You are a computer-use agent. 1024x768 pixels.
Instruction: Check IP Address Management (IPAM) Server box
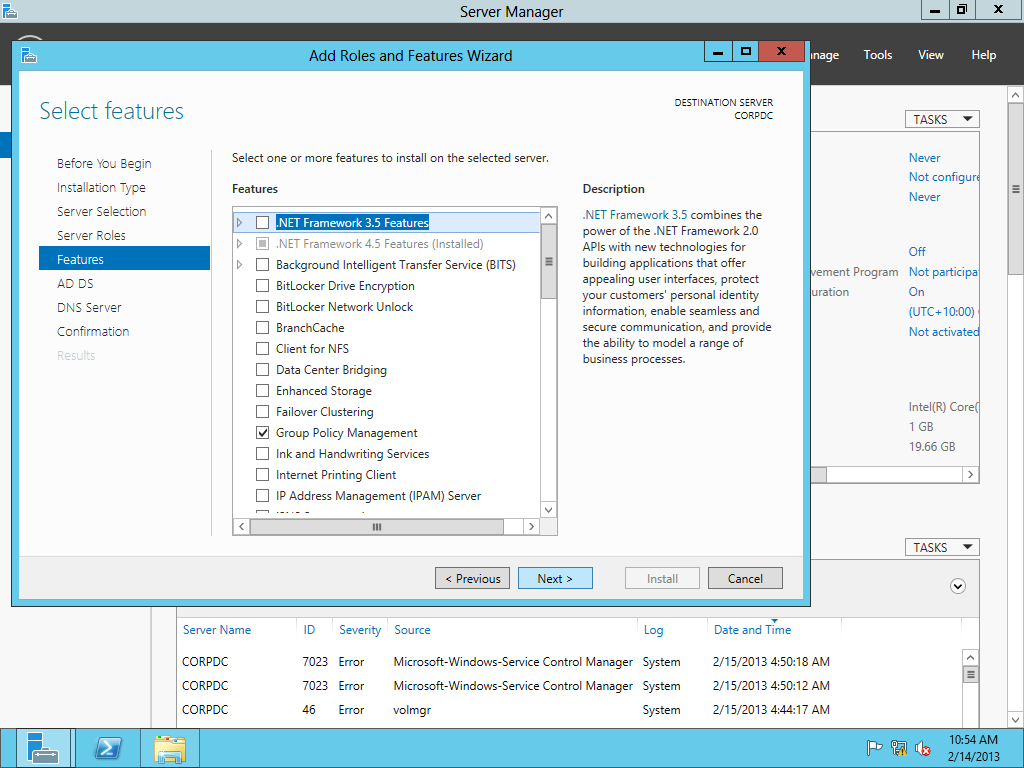263,495
